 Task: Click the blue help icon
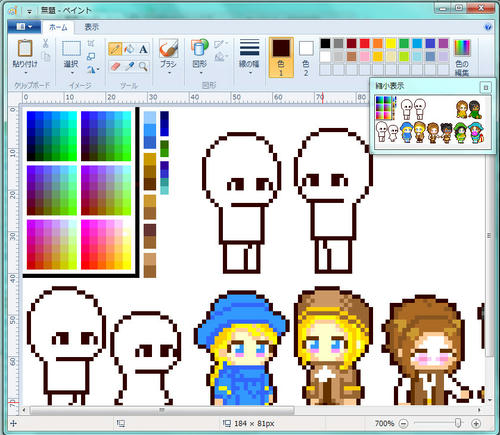pos(488,27)
